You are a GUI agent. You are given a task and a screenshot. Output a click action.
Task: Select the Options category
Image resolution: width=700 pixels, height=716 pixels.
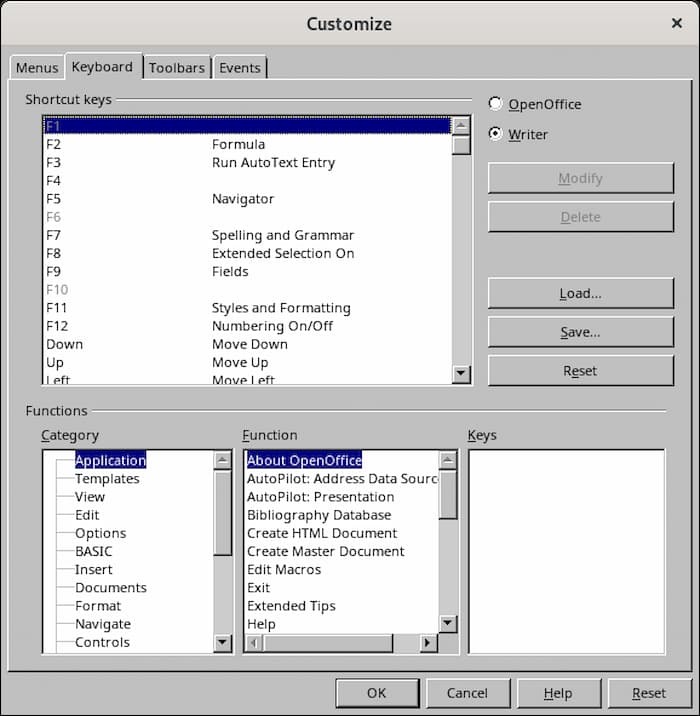click(x=100, y=533)
